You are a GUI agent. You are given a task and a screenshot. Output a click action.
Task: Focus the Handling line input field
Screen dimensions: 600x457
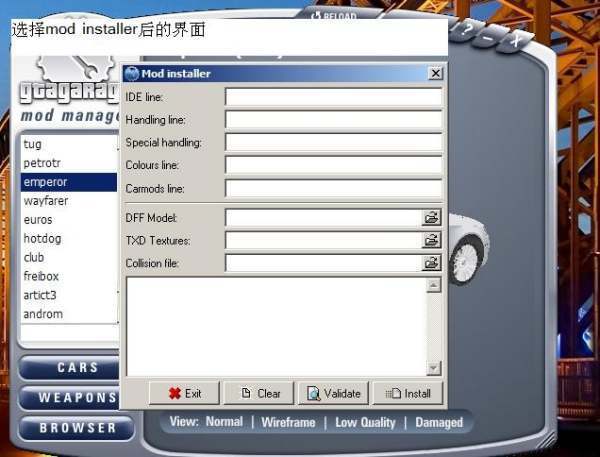tap(334, 120)
